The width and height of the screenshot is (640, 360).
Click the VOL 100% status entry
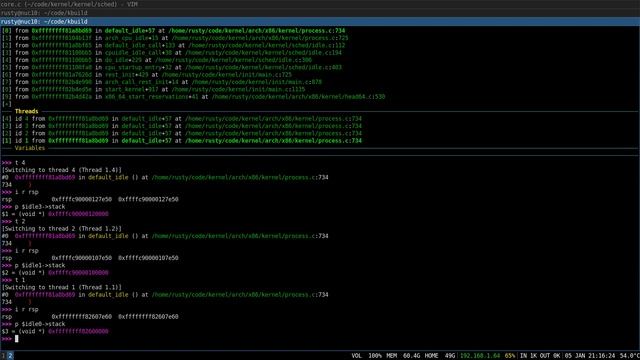367,356
